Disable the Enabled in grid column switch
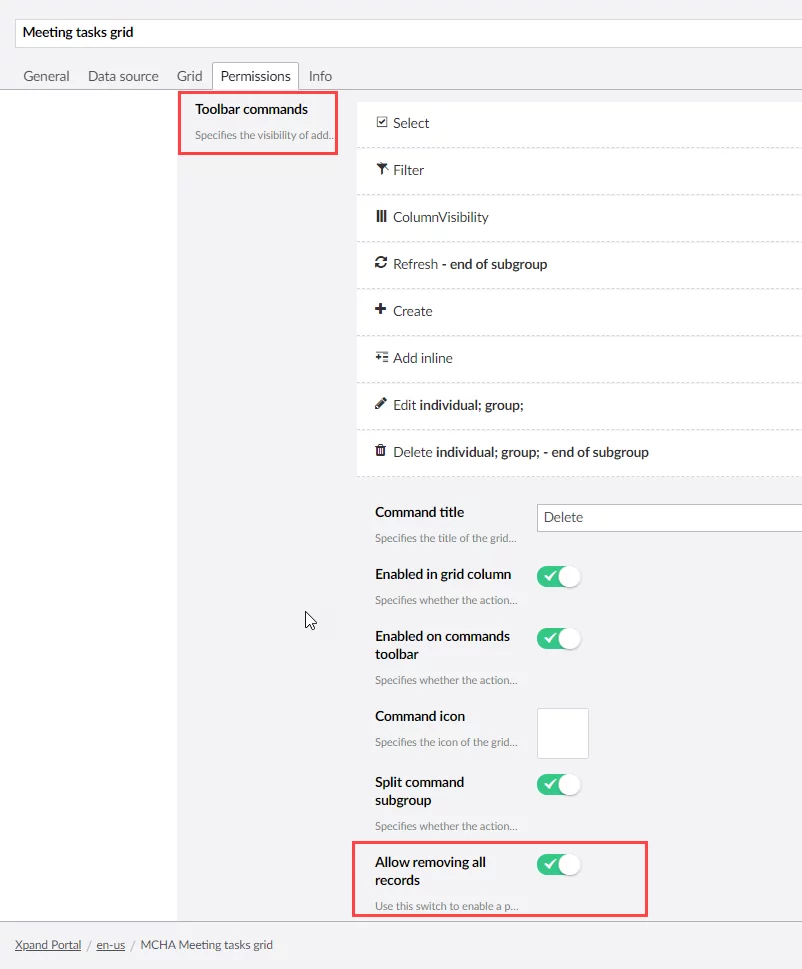 pyautogui.click(x=559, y=576)
